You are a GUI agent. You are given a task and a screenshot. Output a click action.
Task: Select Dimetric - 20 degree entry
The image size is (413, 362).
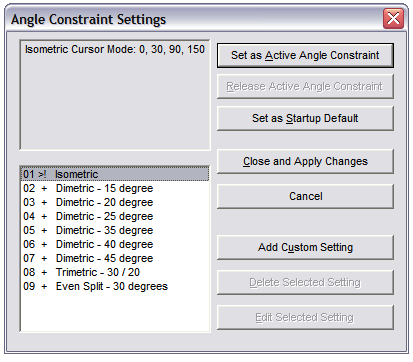(115, 202)
